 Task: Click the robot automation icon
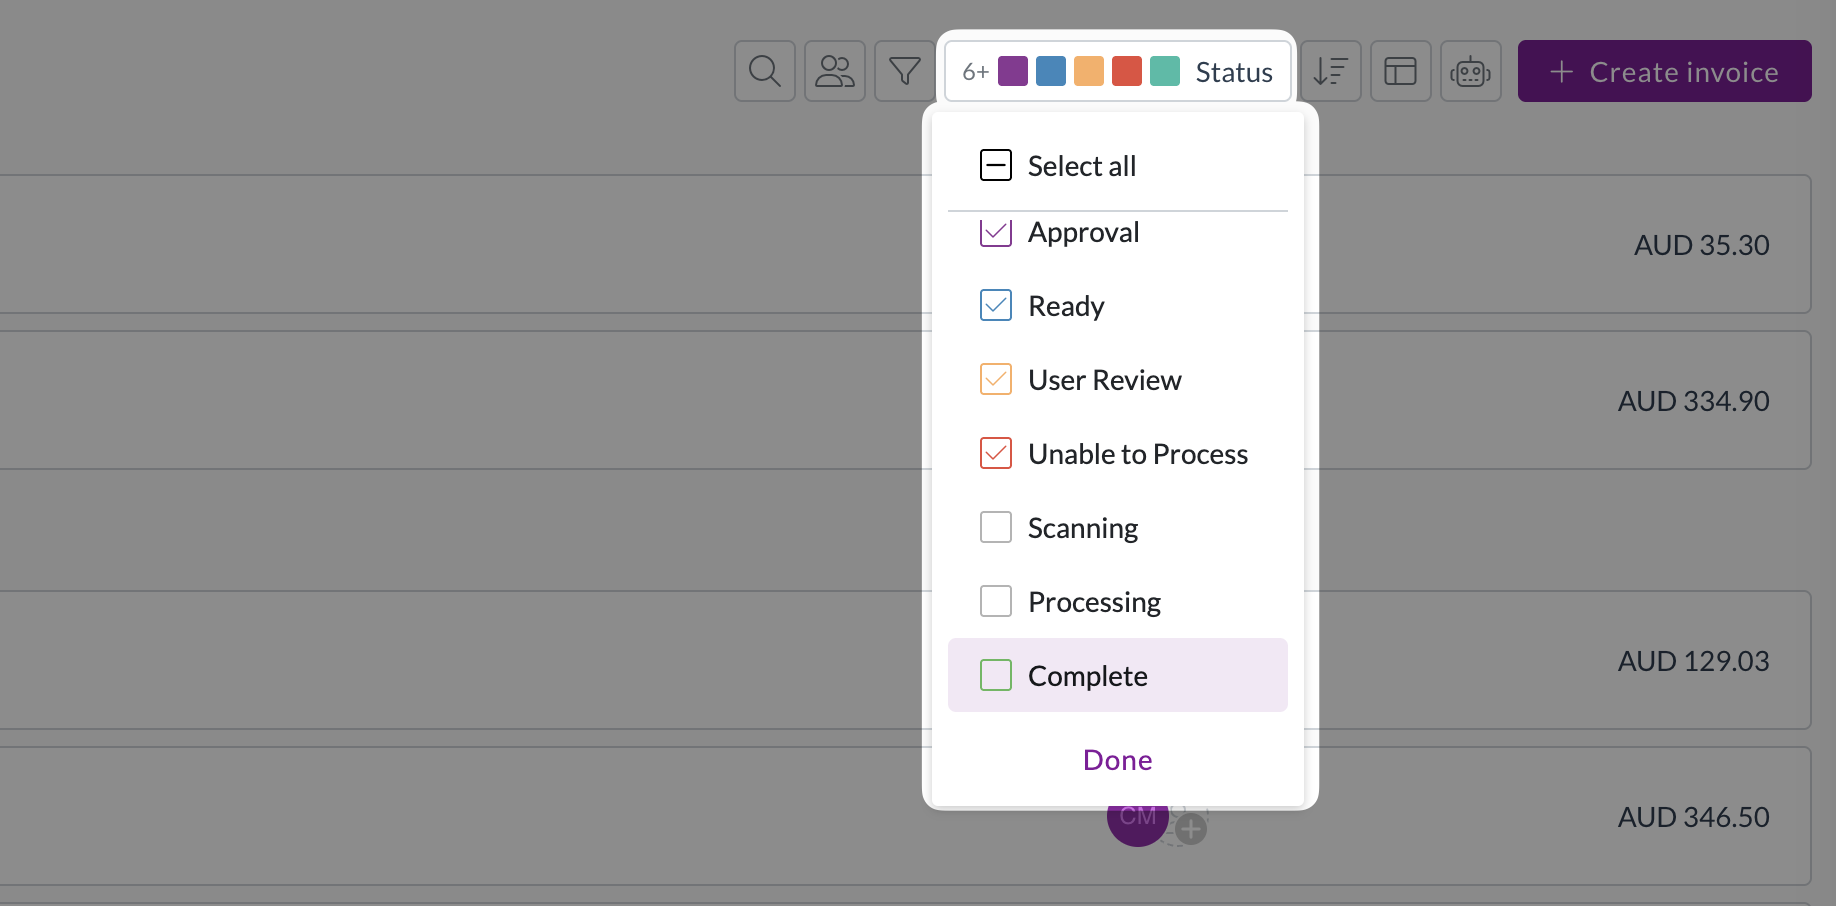coord(1471,71)
